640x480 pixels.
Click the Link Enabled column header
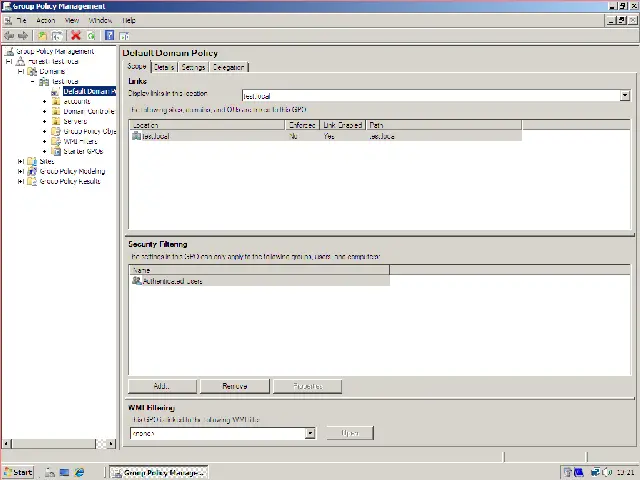[x=342, y=125]
